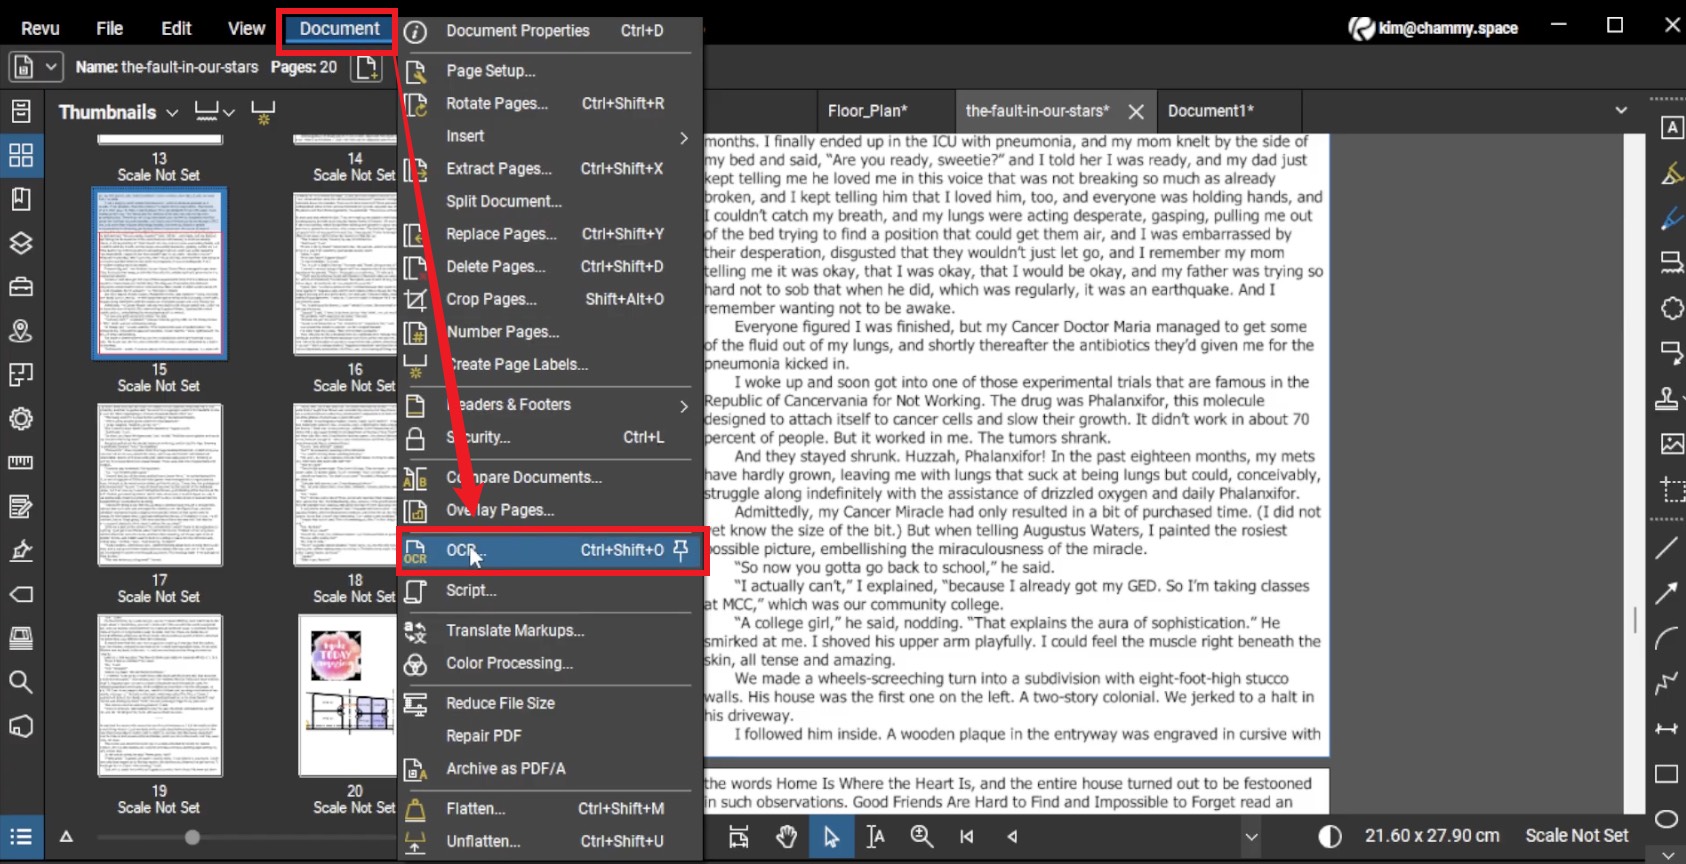Select Rotate Pages menu item

tap(549, 103)
